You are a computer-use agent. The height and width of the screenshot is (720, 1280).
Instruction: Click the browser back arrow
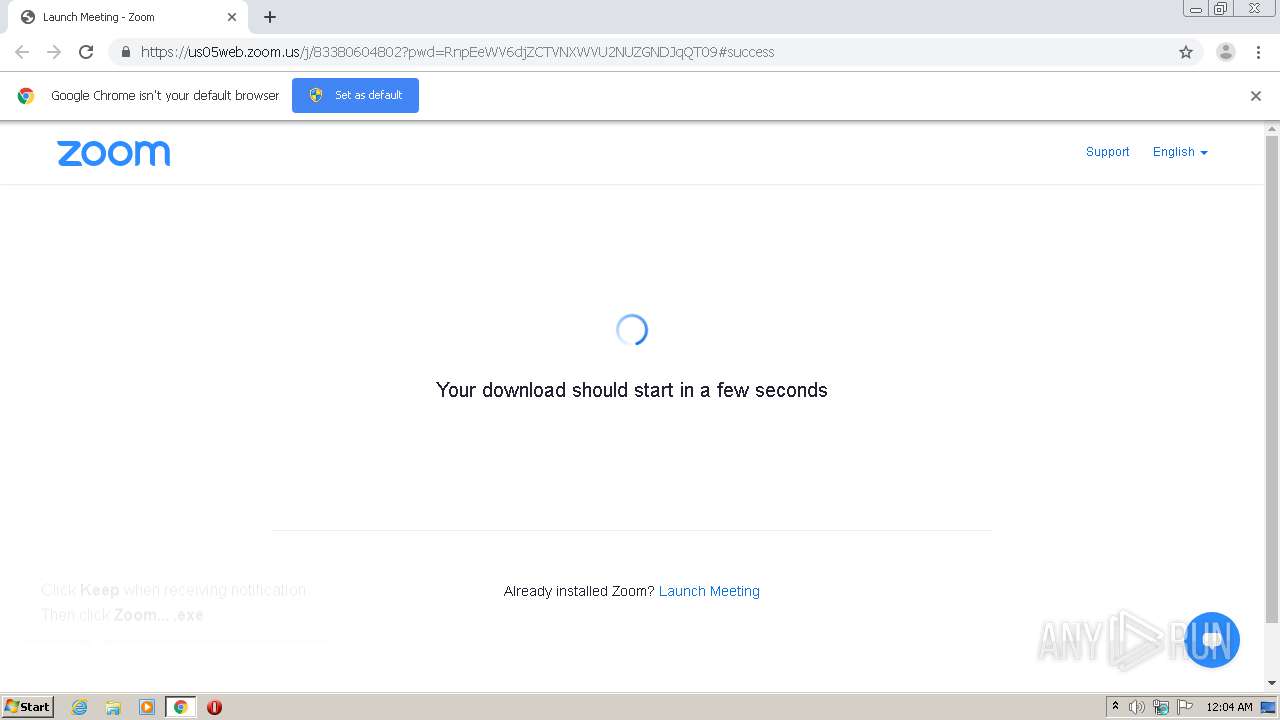[22, 52]
